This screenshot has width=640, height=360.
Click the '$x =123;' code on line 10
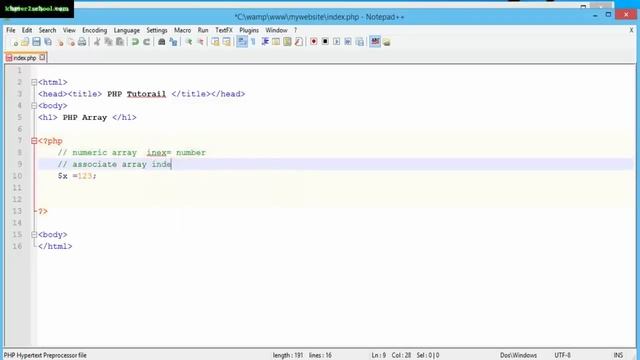(77, 176)
